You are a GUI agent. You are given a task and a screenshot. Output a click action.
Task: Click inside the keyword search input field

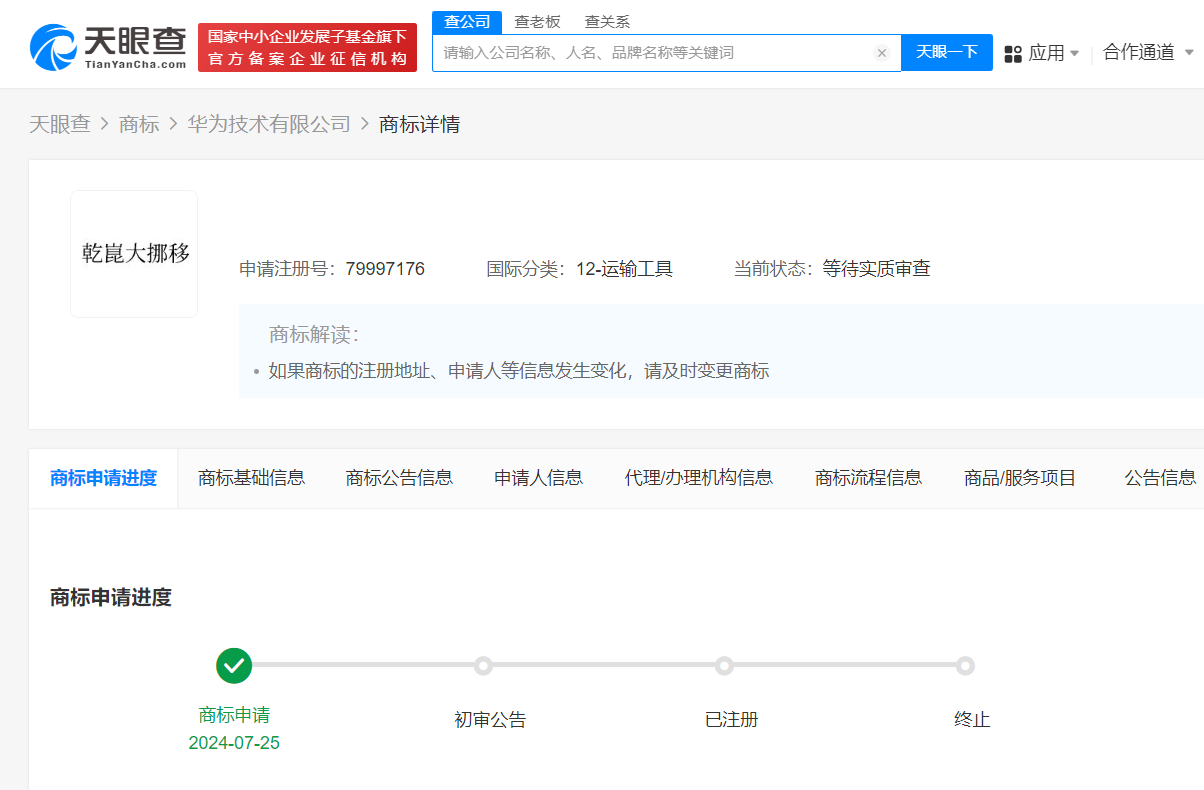click(x=650, y=53)
